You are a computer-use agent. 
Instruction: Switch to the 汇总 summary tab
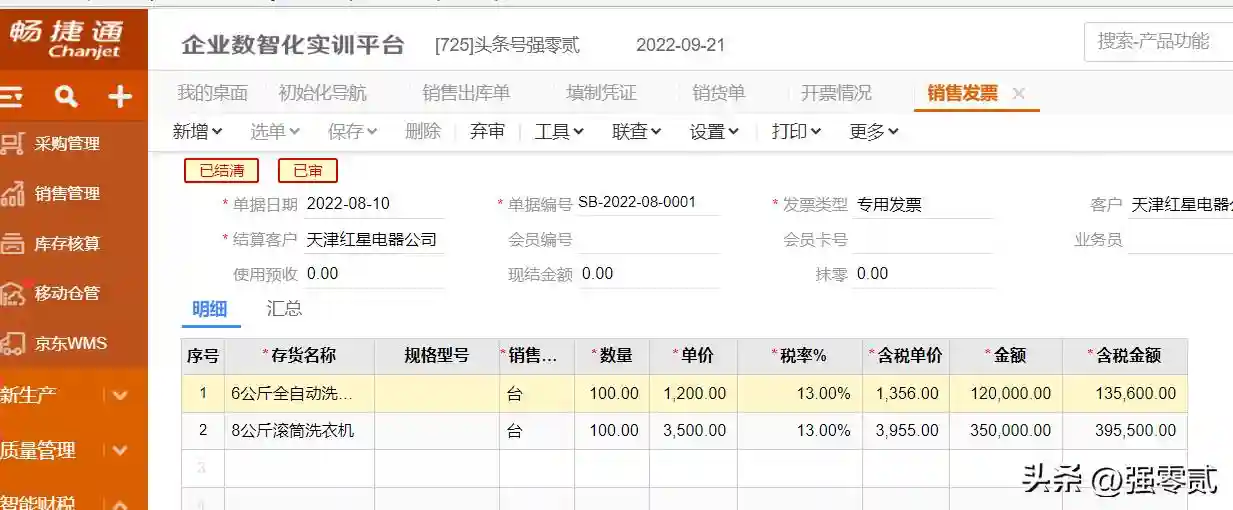click(284, 309)
